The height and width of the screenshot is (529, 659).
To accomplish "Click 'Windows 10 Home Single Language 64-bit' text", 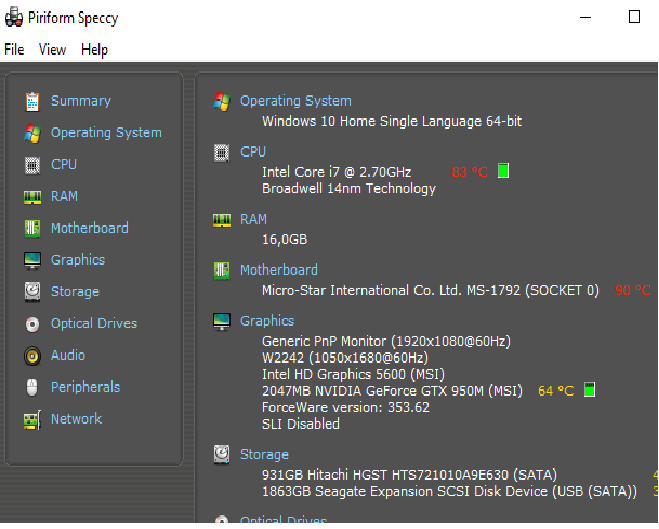I will [392, 122].
